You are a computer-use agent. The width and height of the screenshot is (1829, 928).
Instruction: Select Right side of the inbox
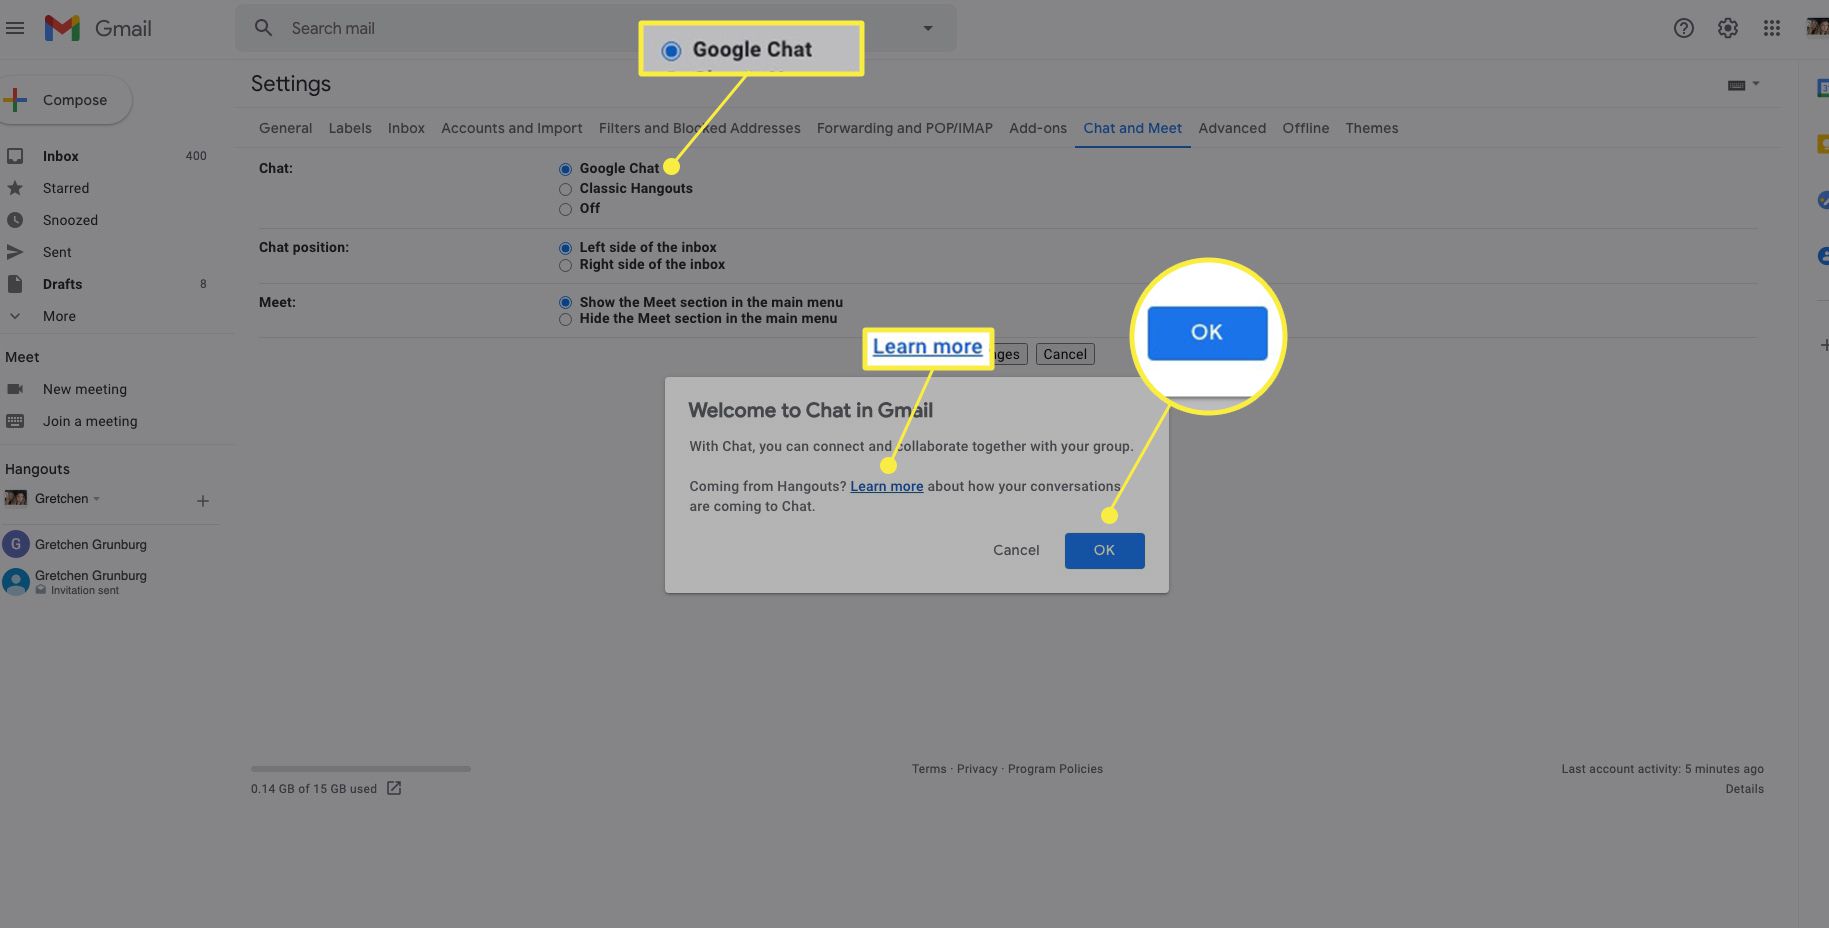click(x=565, y=265)
